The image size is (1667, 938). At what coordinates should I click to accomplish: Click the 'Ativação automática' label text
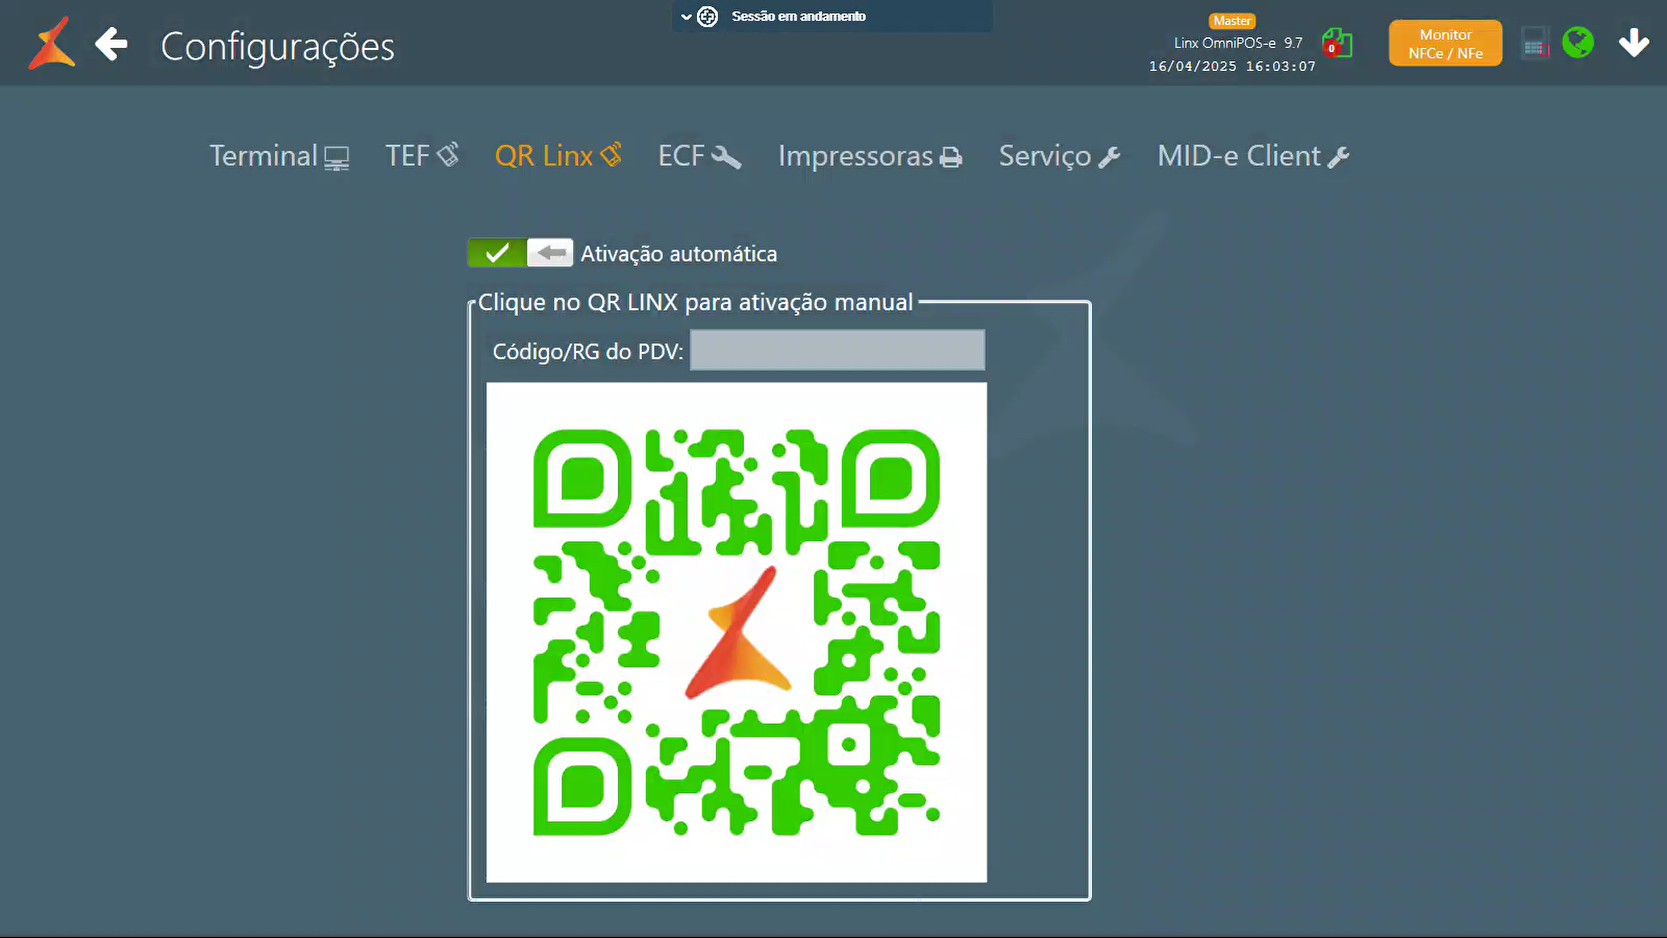(x=679, y=254)
